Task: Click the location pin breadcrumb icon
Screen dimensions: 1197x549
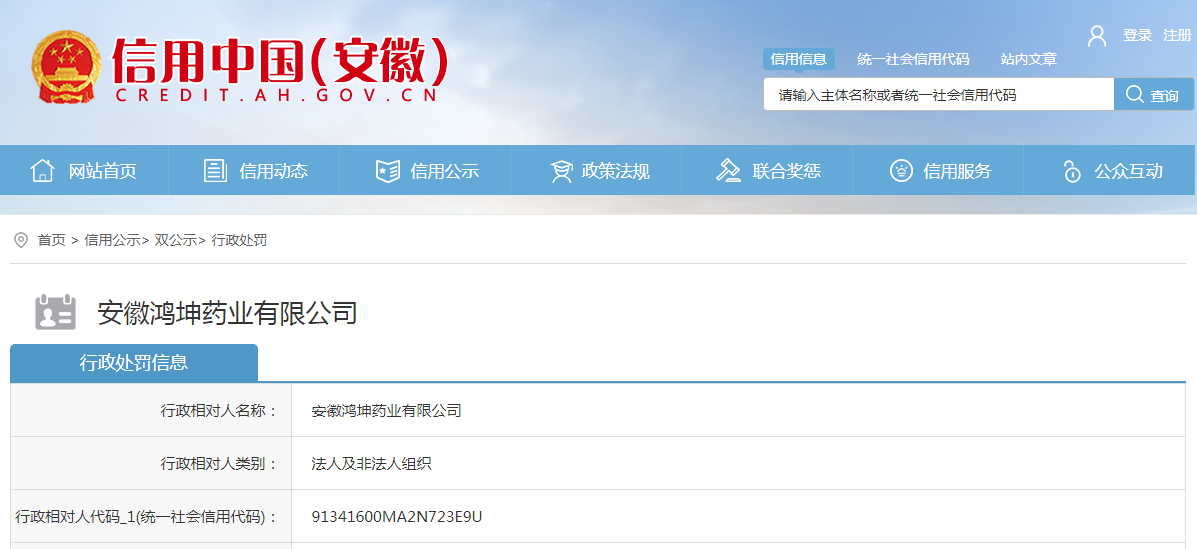Action: (21, 241)
